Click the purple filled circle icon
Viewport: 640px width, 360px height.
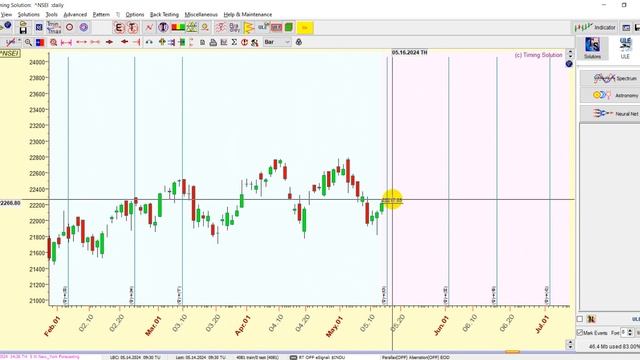84,28
